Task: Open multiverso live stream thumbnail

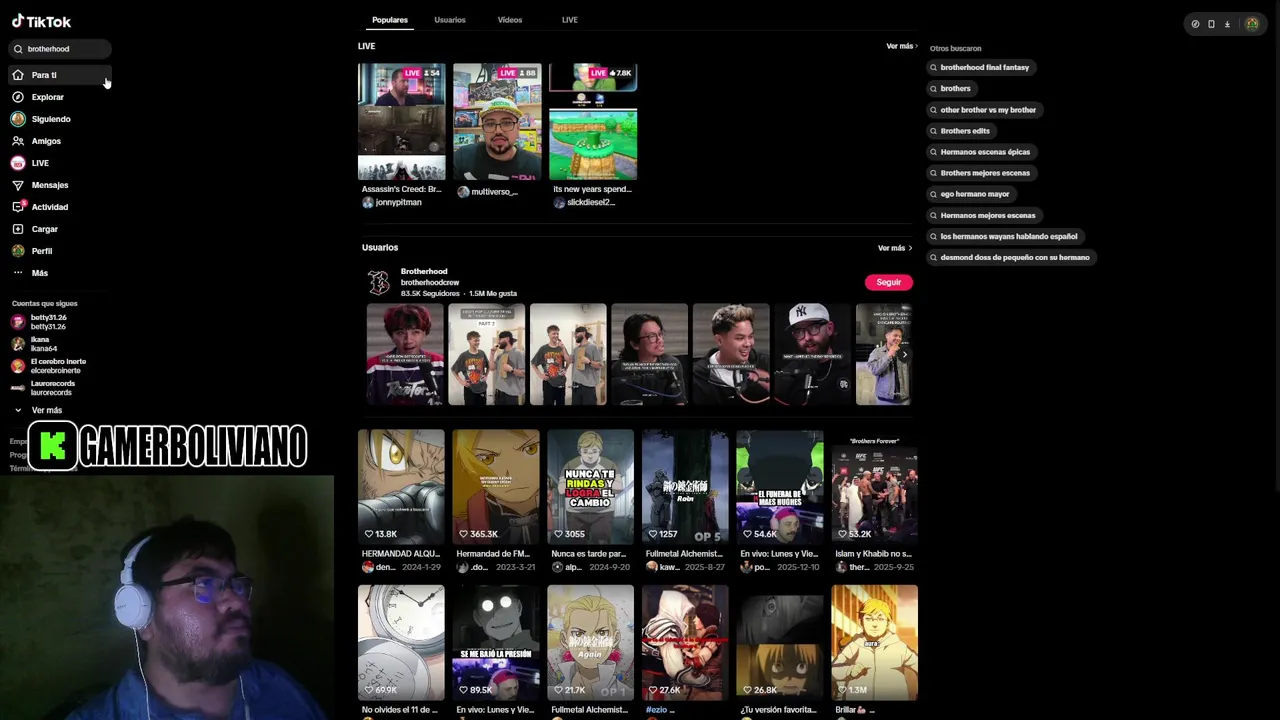Action: pos(497,122)
